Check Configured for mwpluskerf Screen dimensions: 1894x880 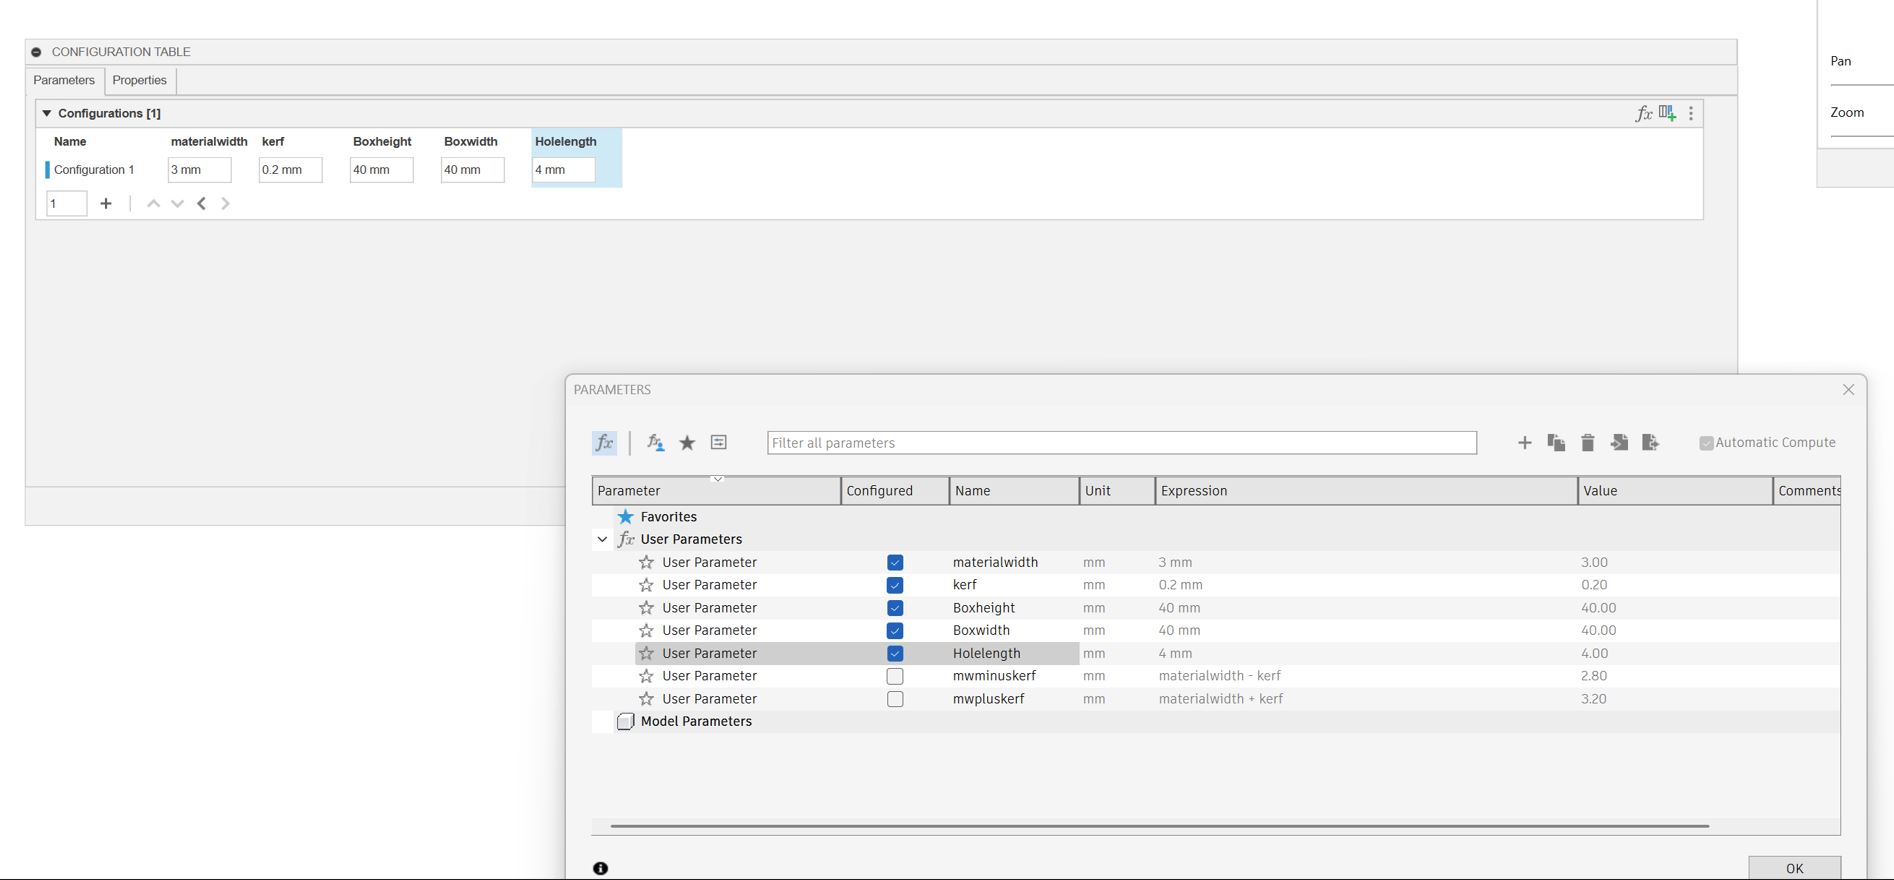tap(895, 699)
